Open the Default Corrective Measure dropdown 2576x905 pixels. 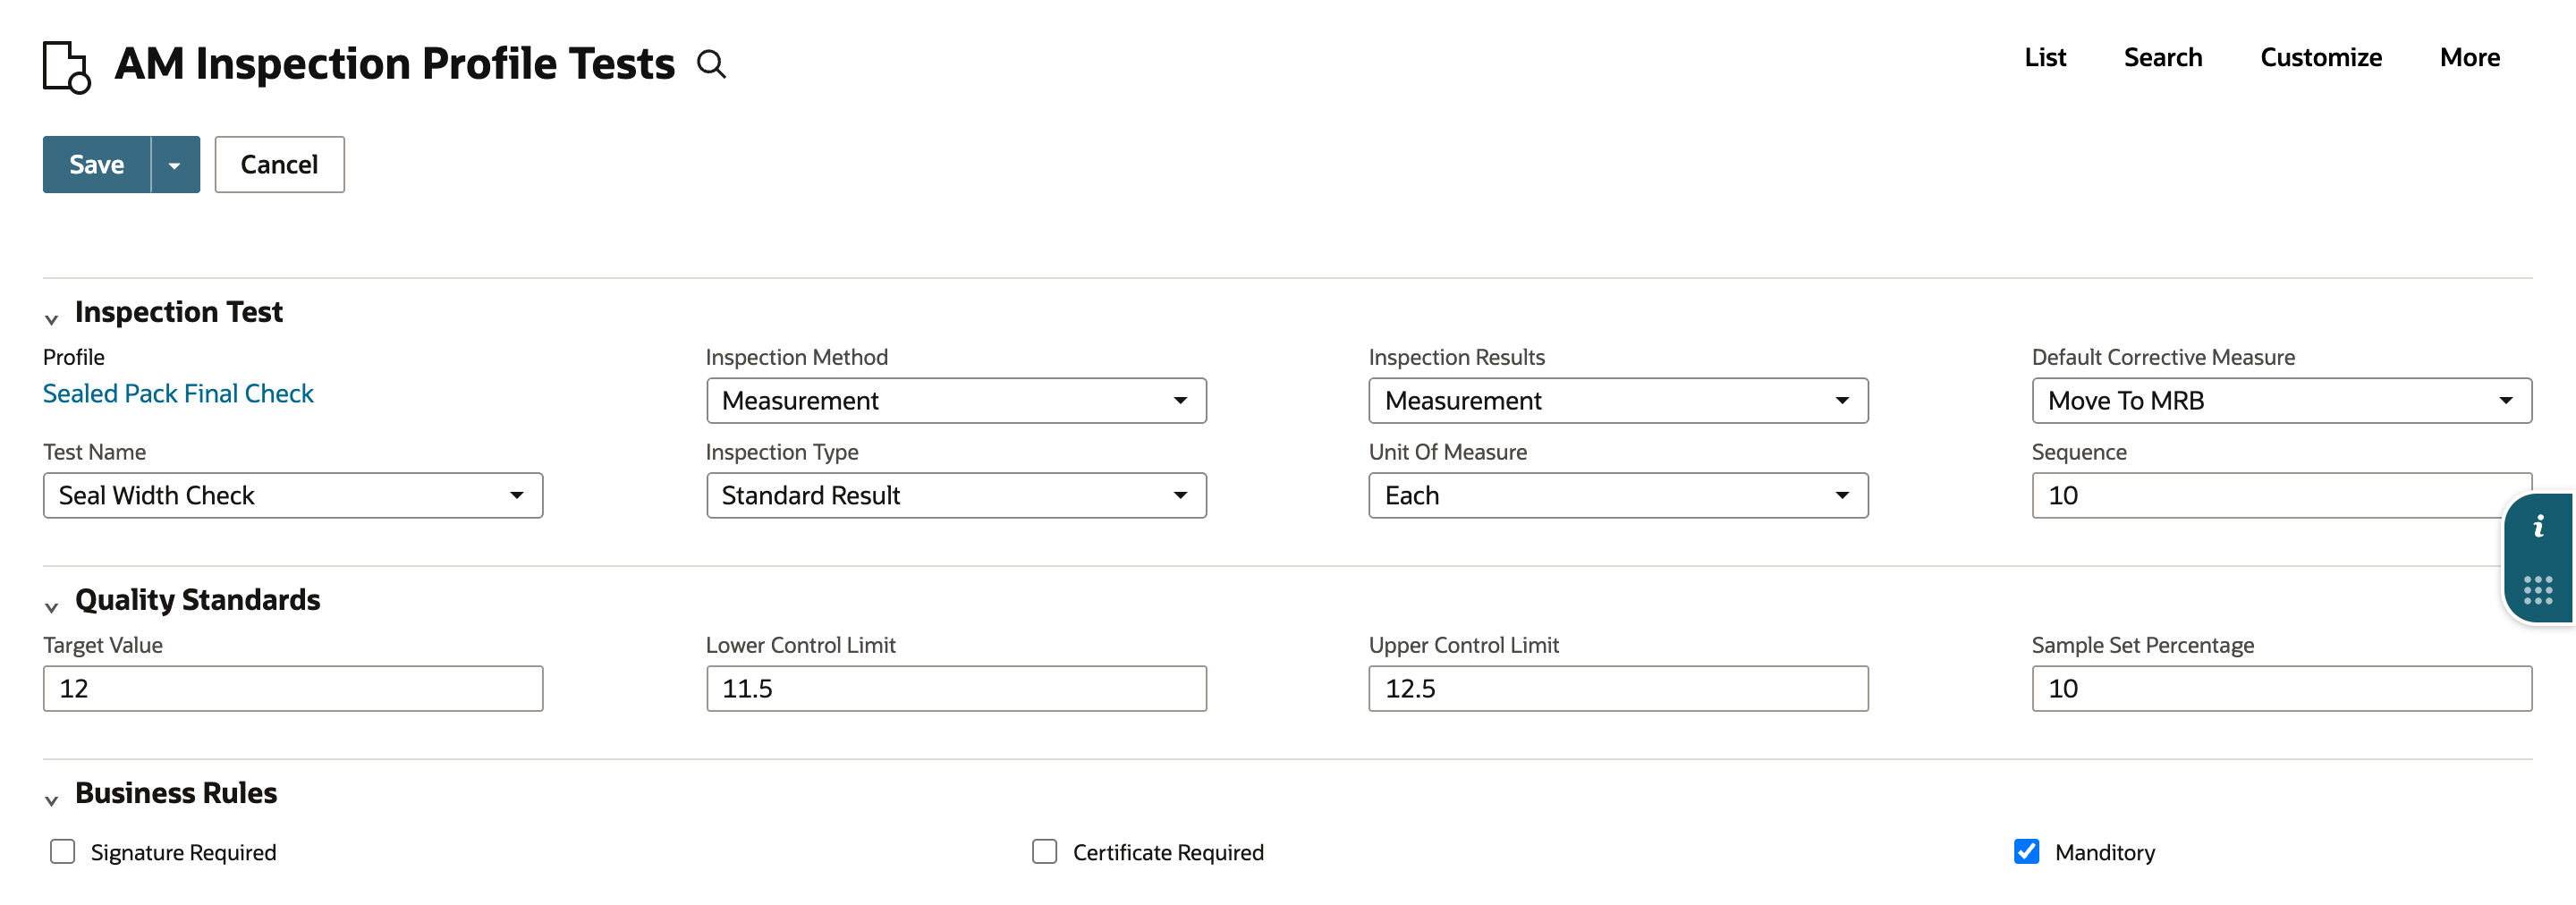[x=2281, y=400]
